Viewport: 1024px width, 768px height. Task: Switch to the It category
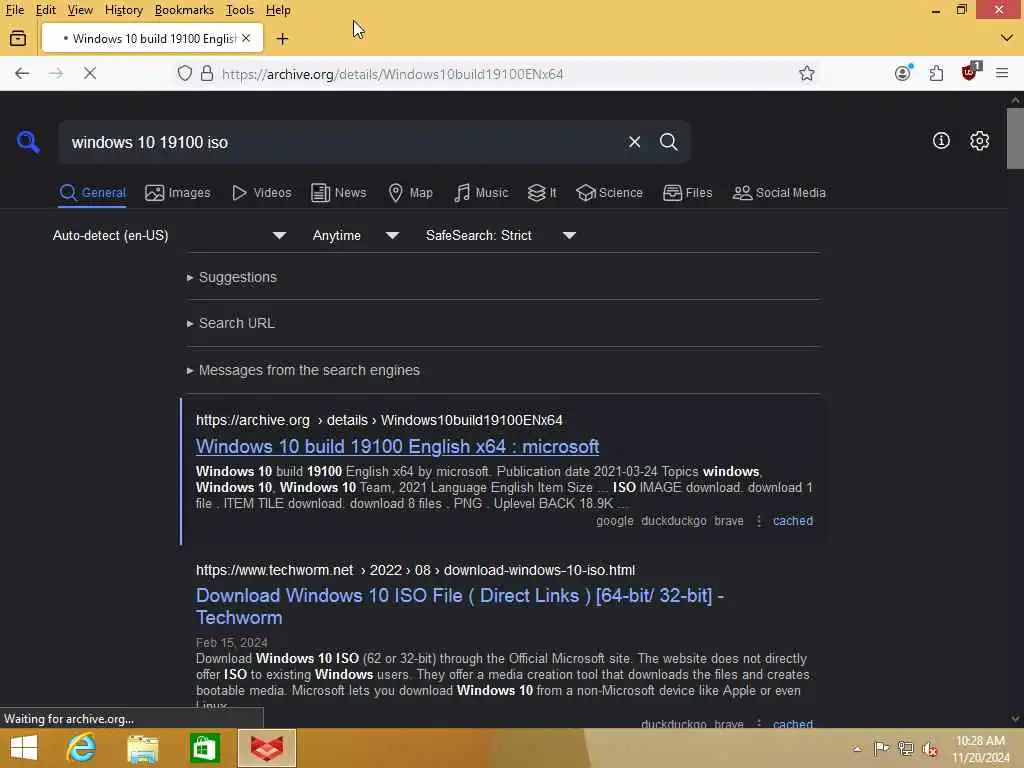542,193
